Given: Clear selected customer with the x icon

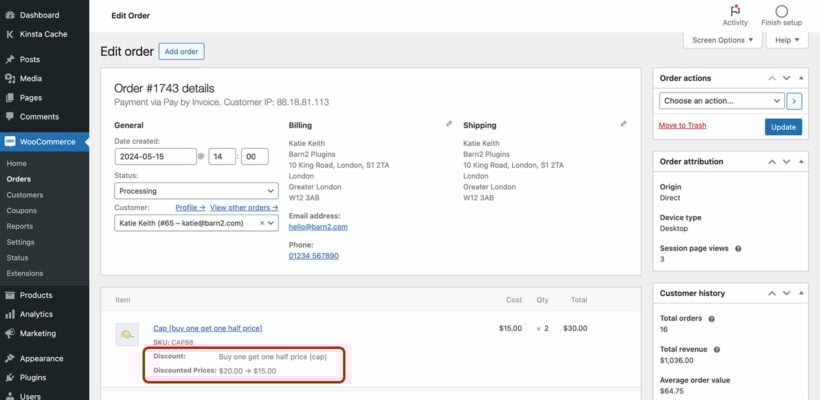Looking at the screenshot, I should tap(262, 223).
